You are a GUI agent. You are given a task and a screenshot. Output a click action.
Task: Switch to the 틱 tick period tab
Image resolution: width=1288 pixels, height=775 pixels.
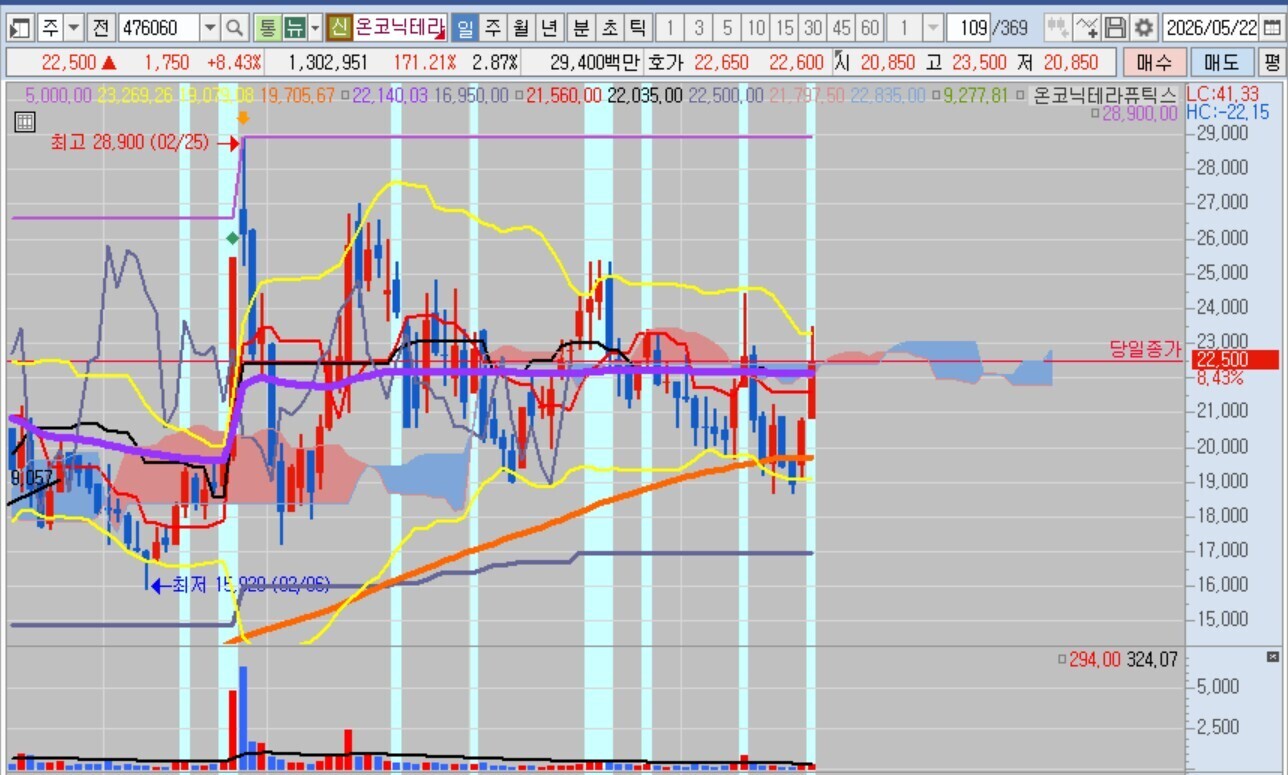(x=638, y=27)
